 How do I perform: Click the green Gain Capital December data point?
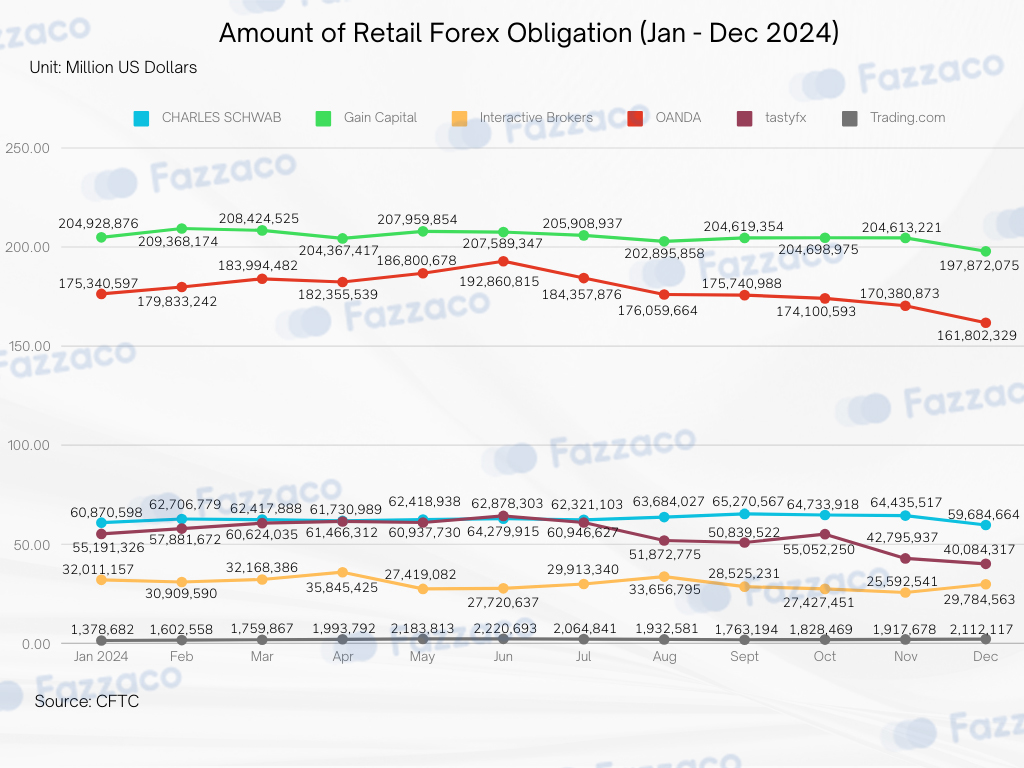(x=985, y=251)
